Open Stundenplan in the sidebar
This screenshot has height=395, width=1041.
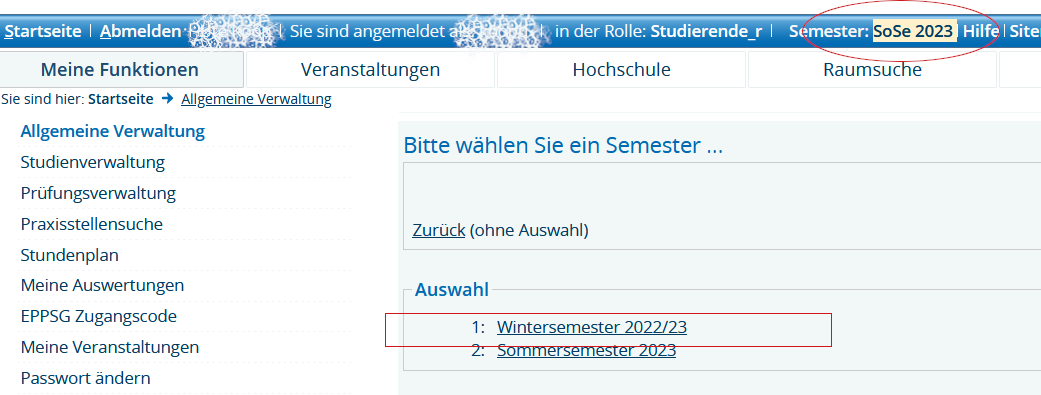coord(70,255)
